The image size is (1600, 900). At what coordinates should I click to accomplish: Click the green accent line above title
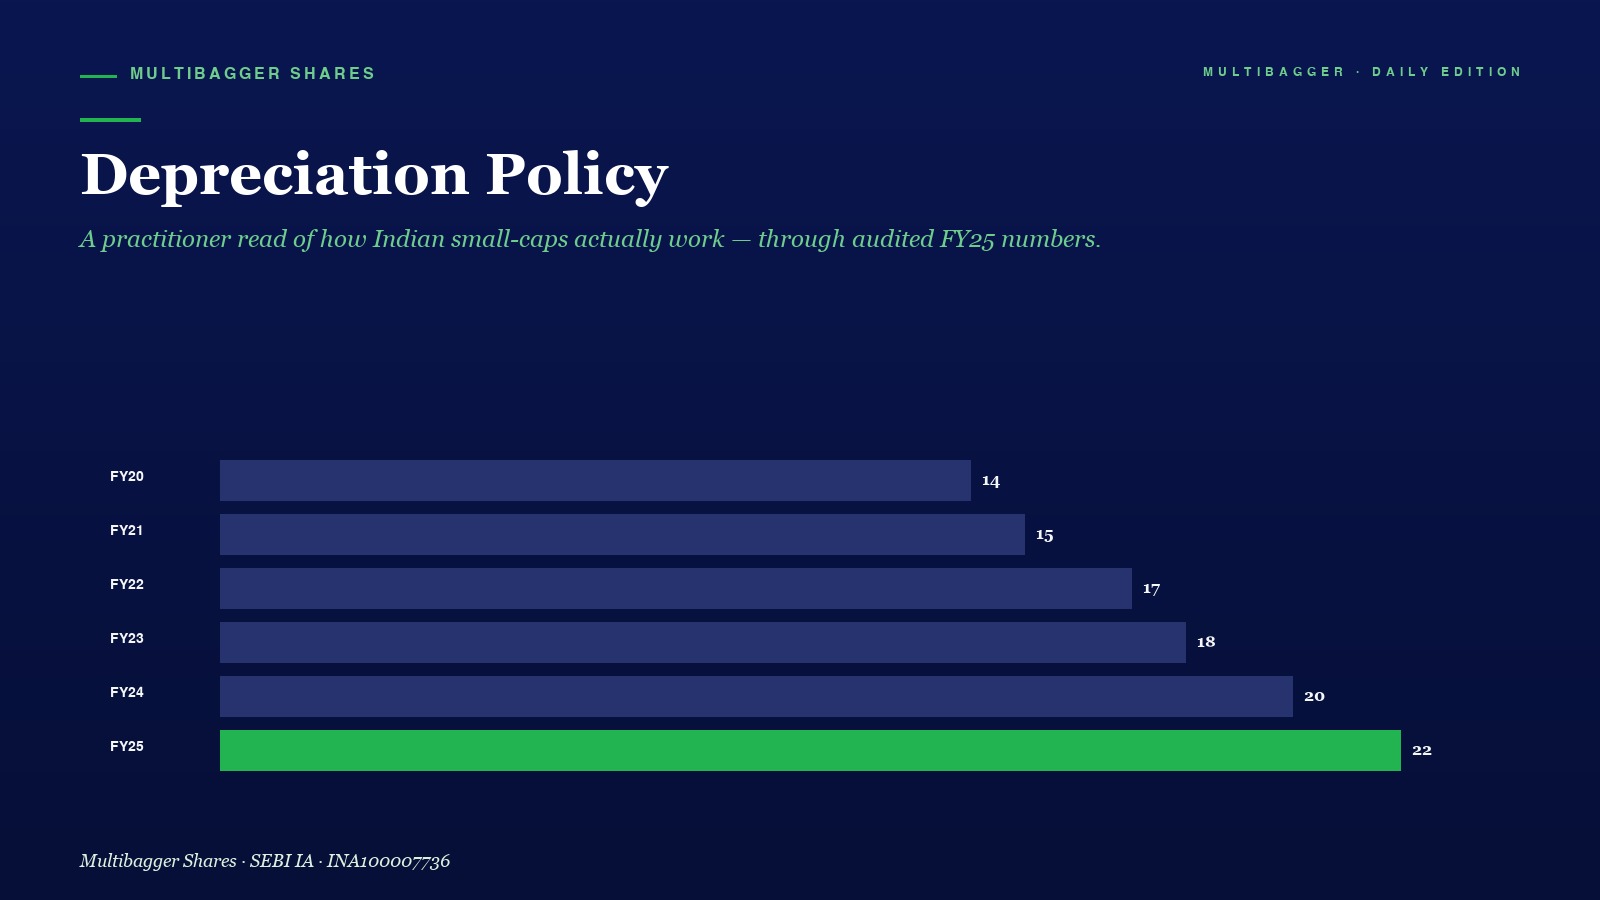coord(110,120)
